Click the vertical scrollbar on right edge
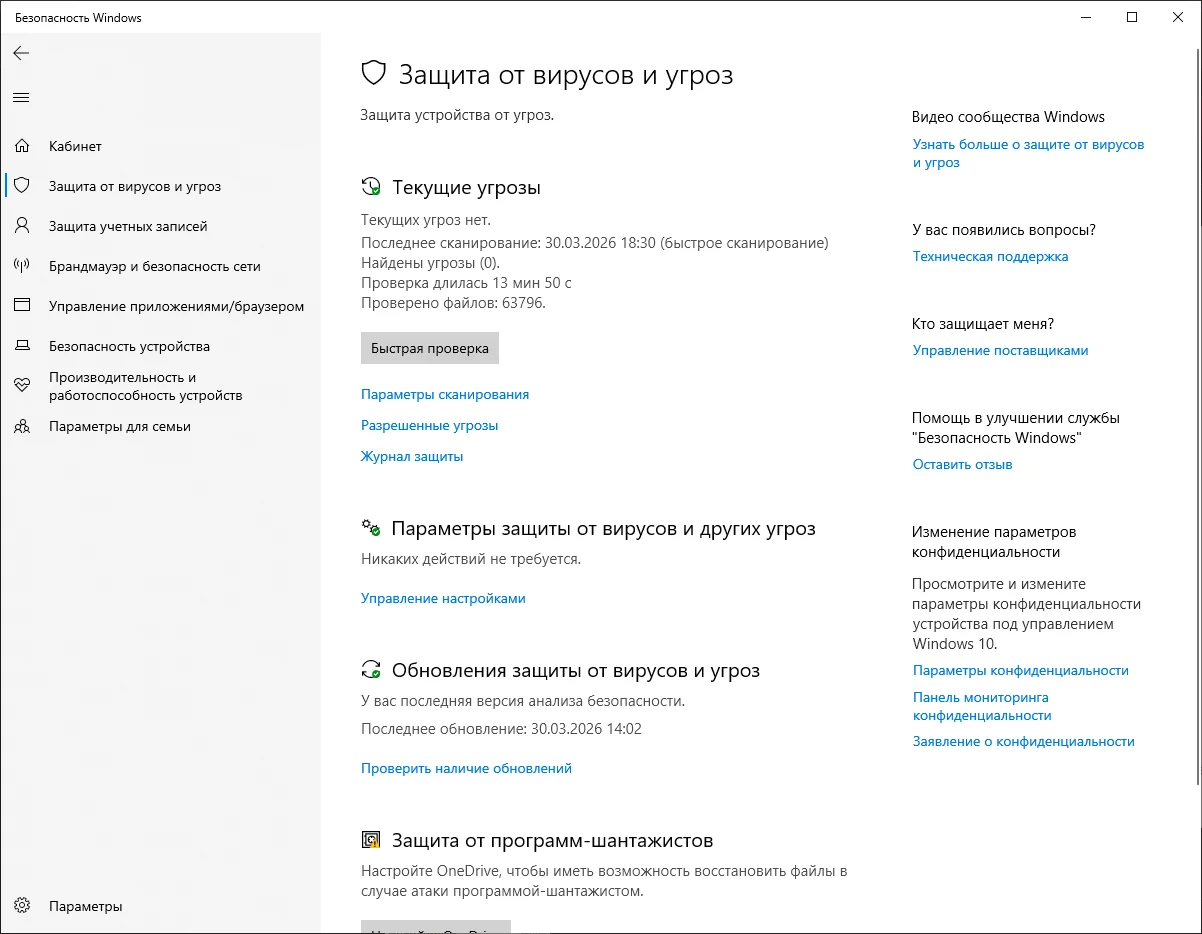 [x=1196, y=400]
